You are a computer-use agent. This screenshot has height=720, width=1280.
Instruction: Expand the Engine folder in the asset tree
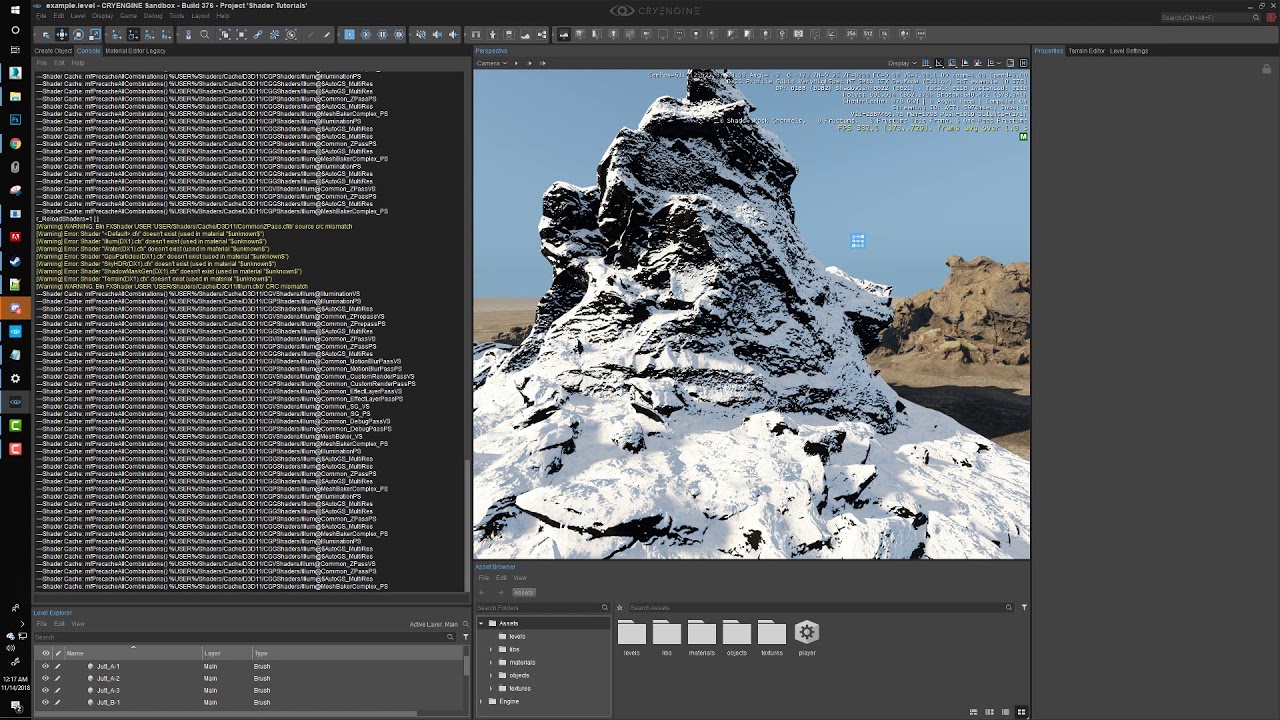point(481,701)
